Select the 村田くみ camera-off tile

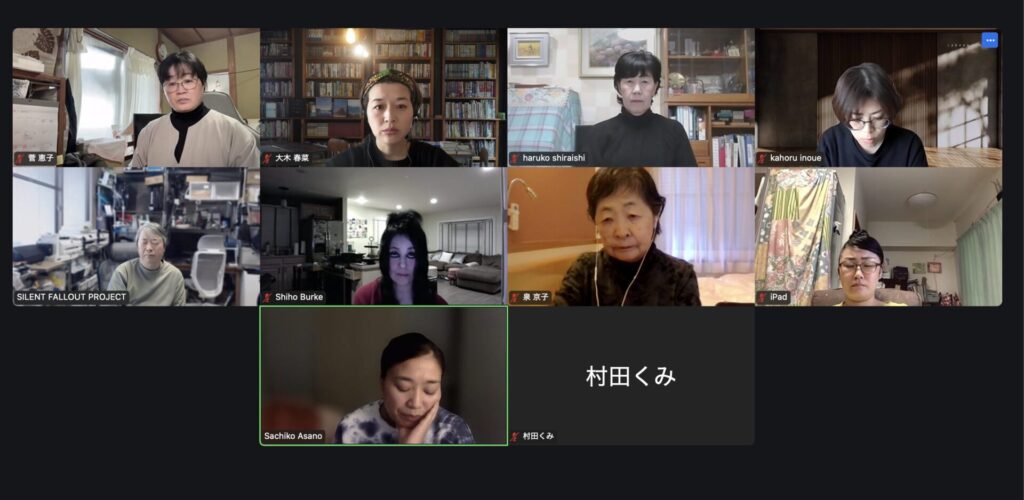(x=631, y=376)
